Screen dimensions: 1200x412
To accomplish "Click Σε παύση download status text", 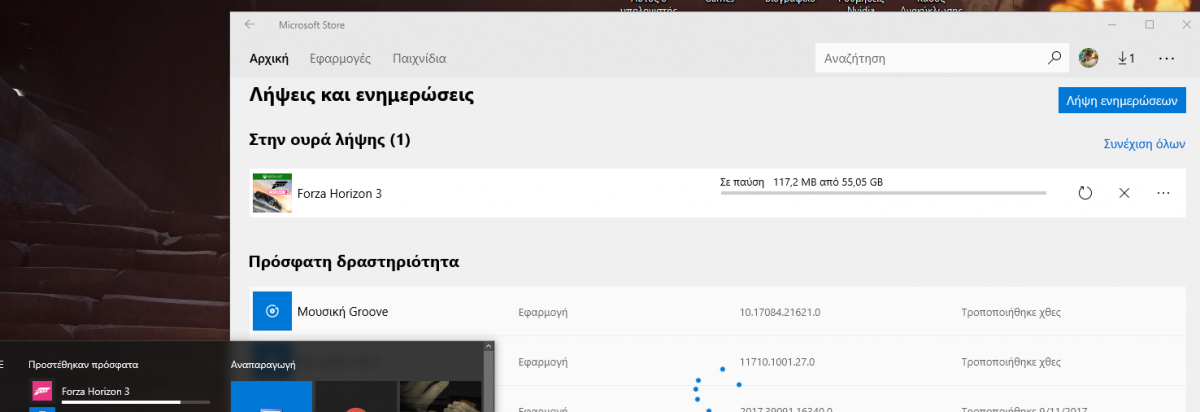I will point(742,182).
